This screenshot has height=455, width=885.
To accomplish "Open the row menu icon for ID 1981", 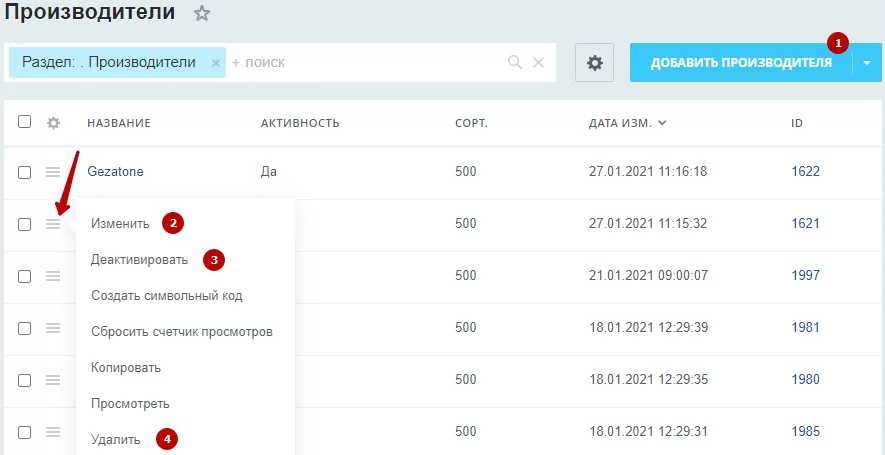I will 53,328.
